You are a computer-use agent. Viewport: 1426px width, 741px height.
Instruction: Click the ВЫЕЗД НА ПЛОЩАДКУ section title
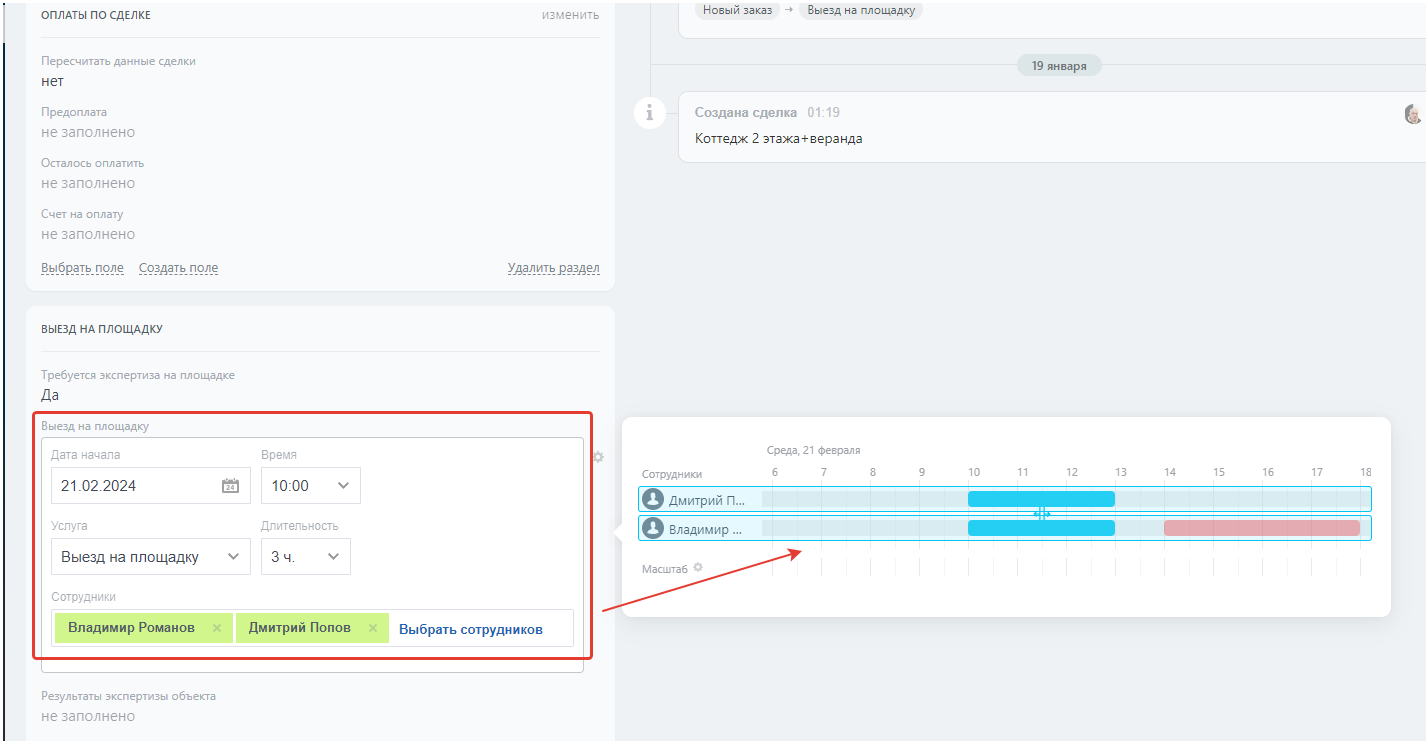point(102,328)
